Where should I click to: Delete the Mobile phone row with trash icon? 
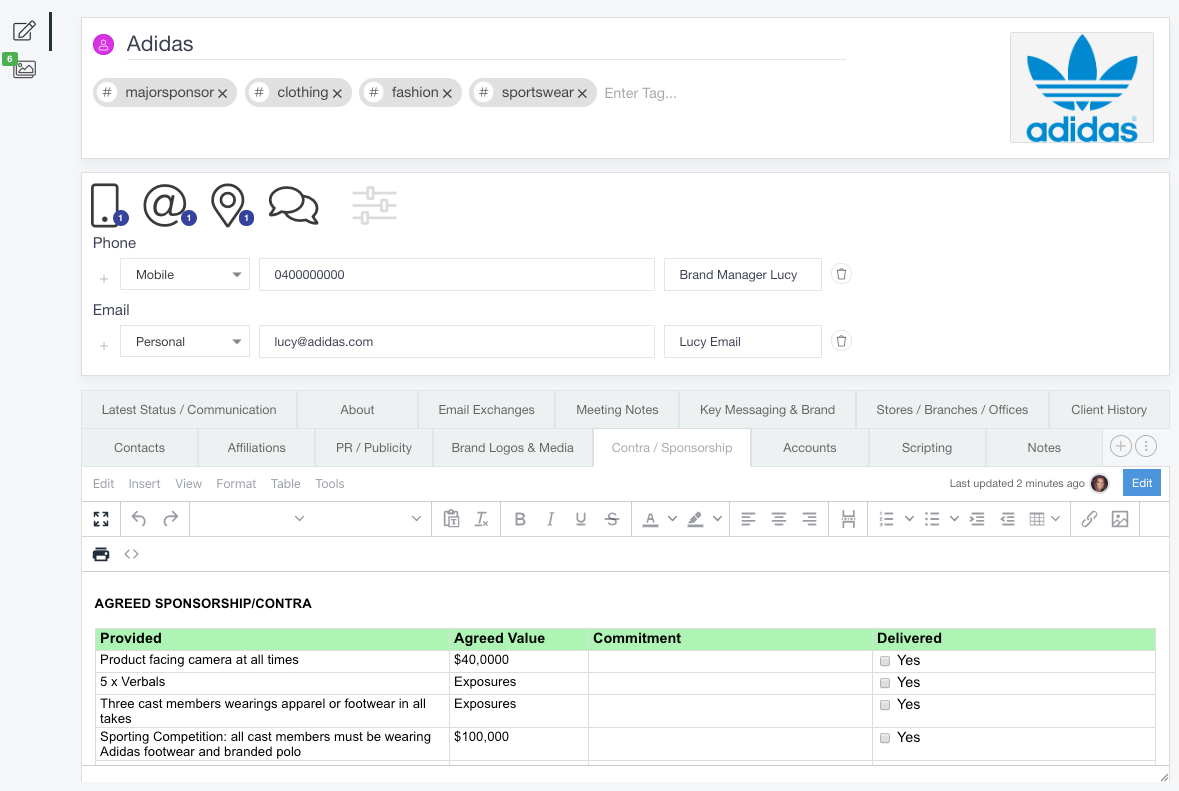pos(841,274)
